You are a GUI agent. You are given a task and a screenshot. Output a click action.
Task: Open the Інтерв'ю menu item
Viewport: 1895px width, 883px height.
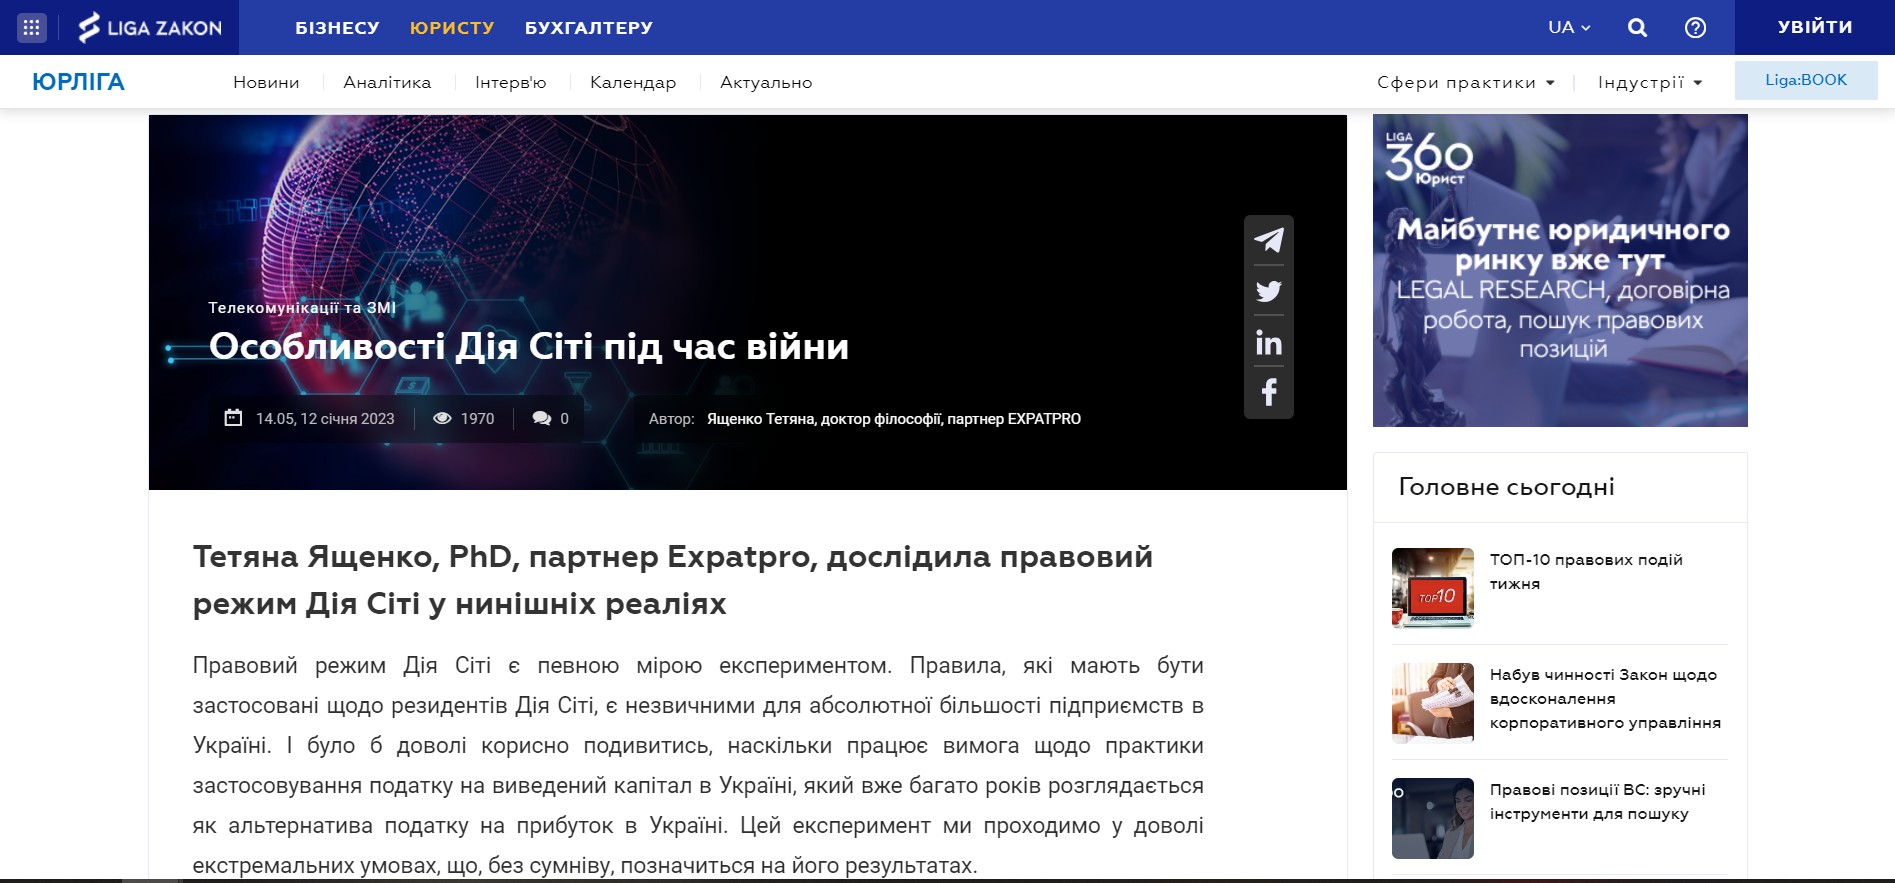(510, 82)
